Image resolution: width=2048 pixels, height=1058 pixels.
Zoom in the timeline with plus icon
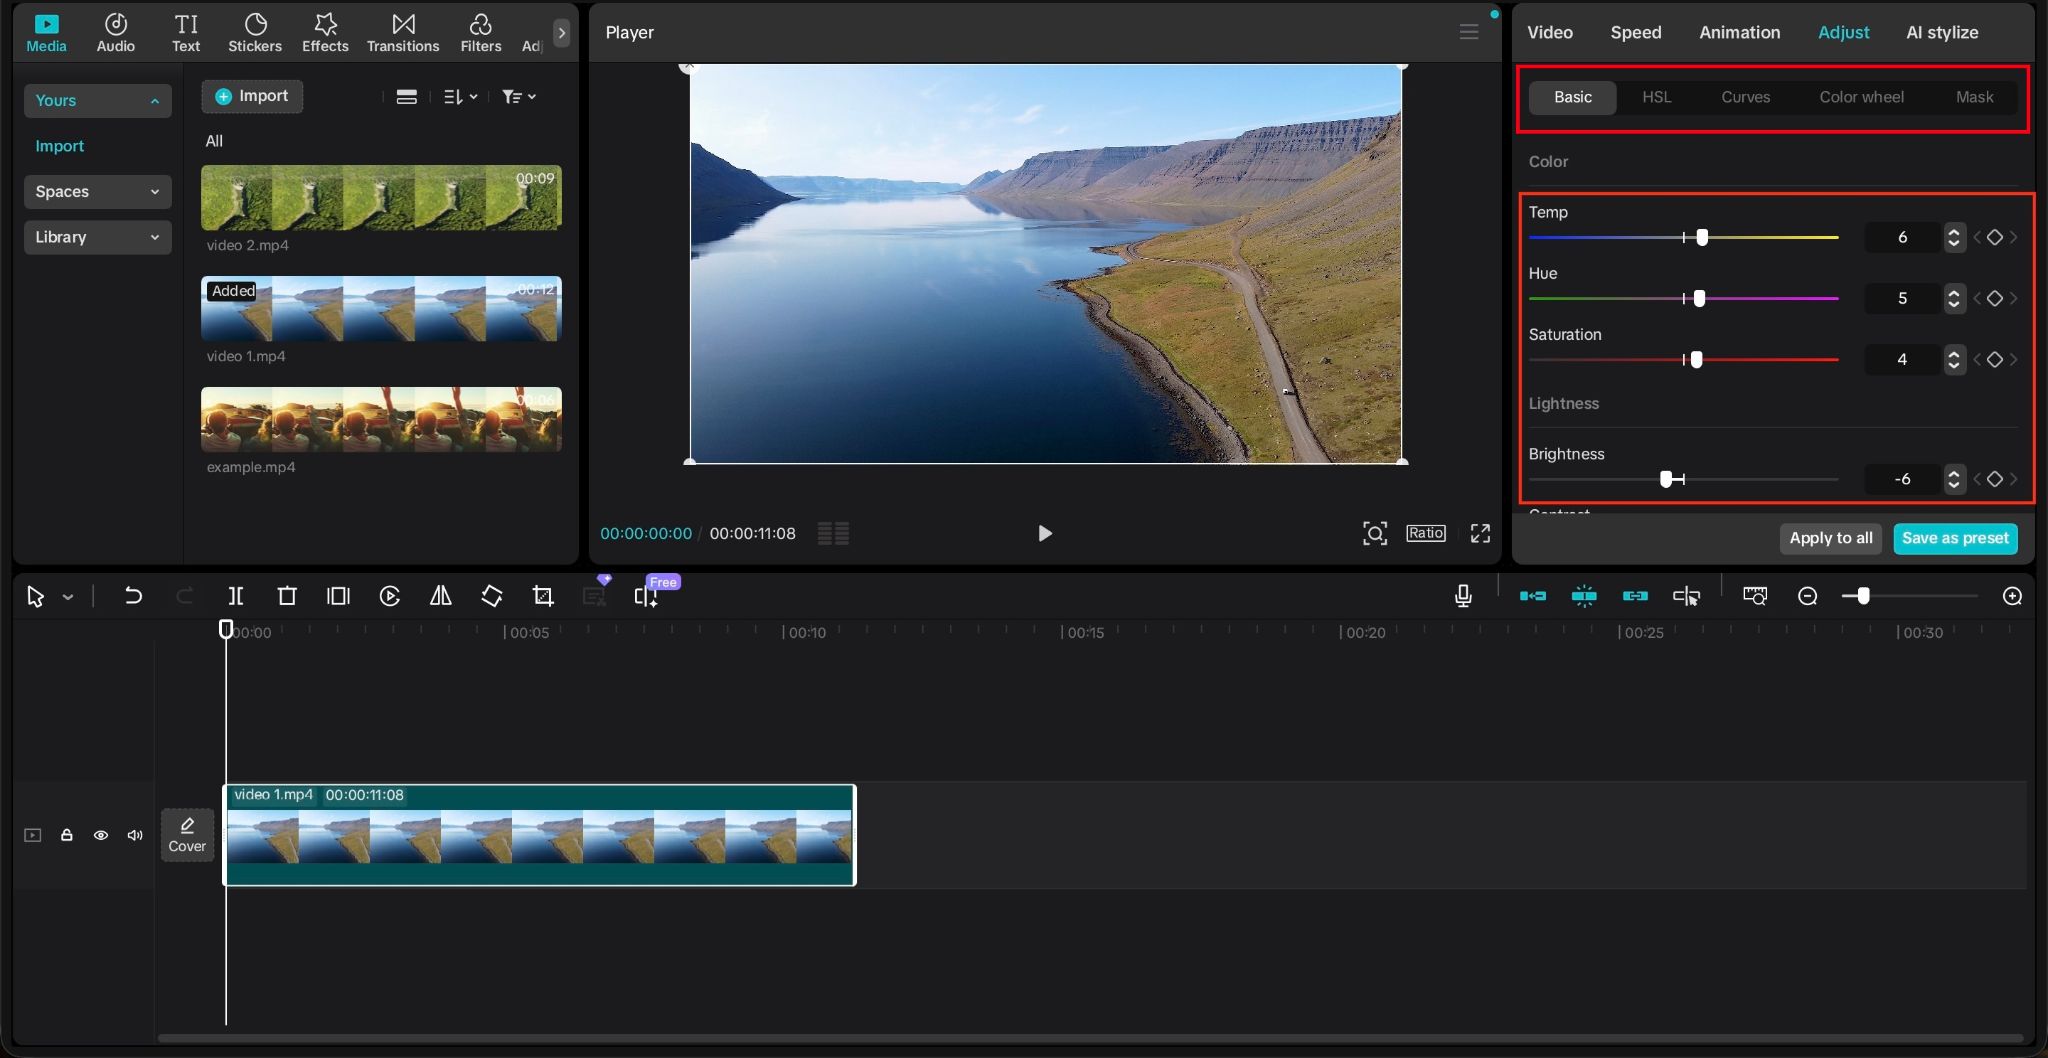[2013, 596]
